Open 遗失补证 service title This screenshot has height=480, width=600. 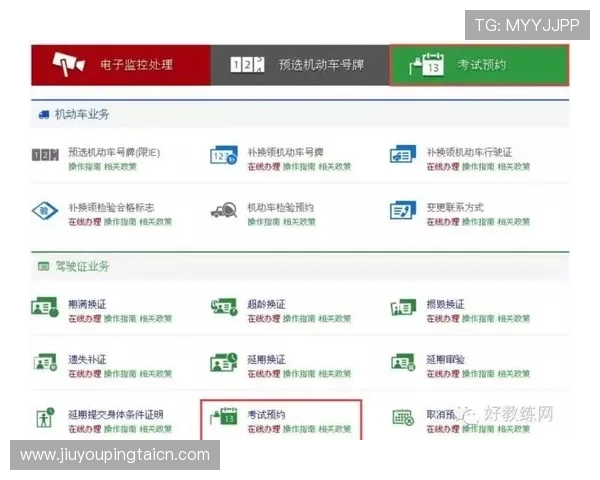pos(87,359)
